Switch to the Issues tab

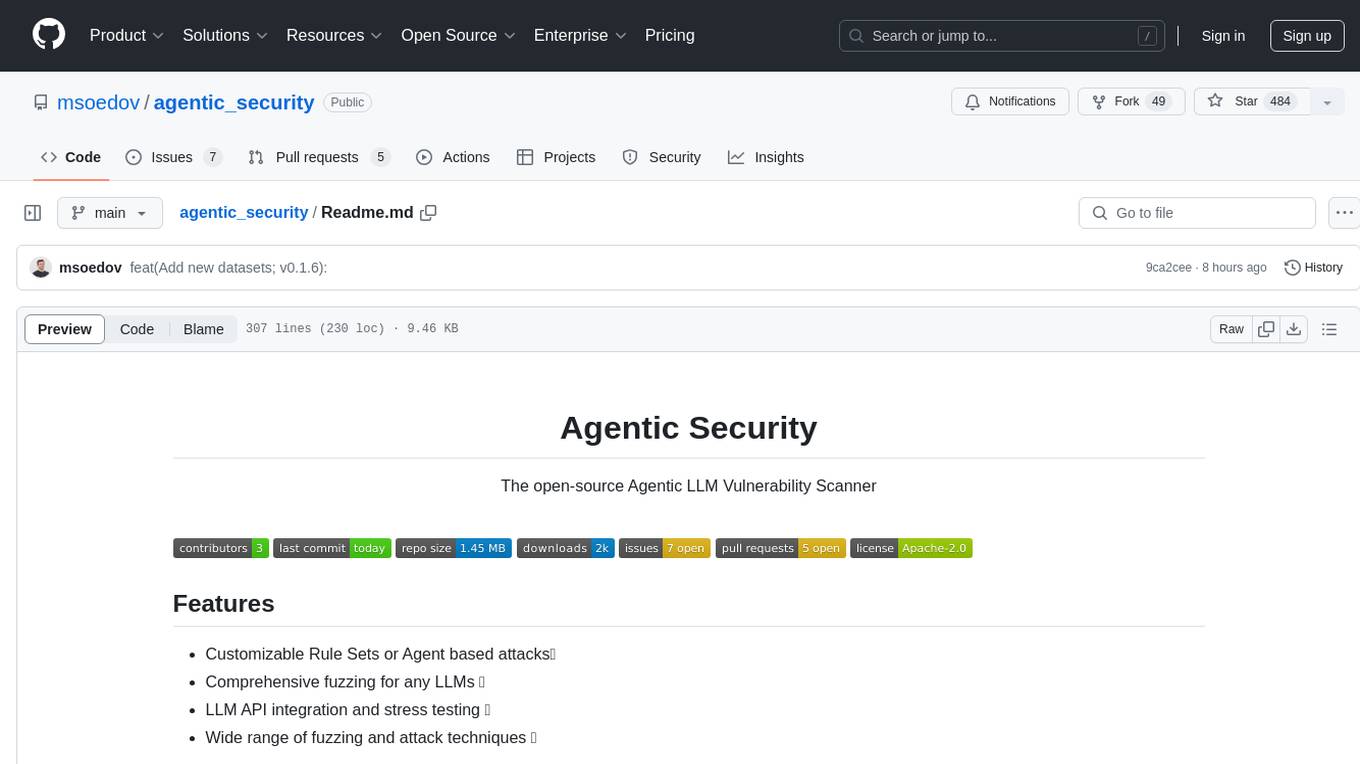pyautogui.click(x=173, y=157)
